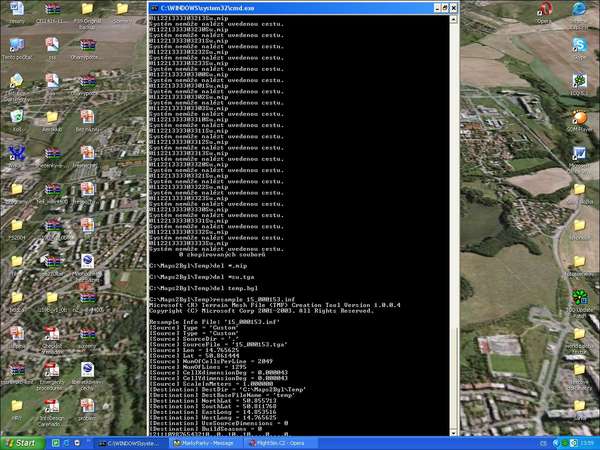Click the first quick launch icon
600x450 pixels.
pyautogui.click(x=55, y=443)
